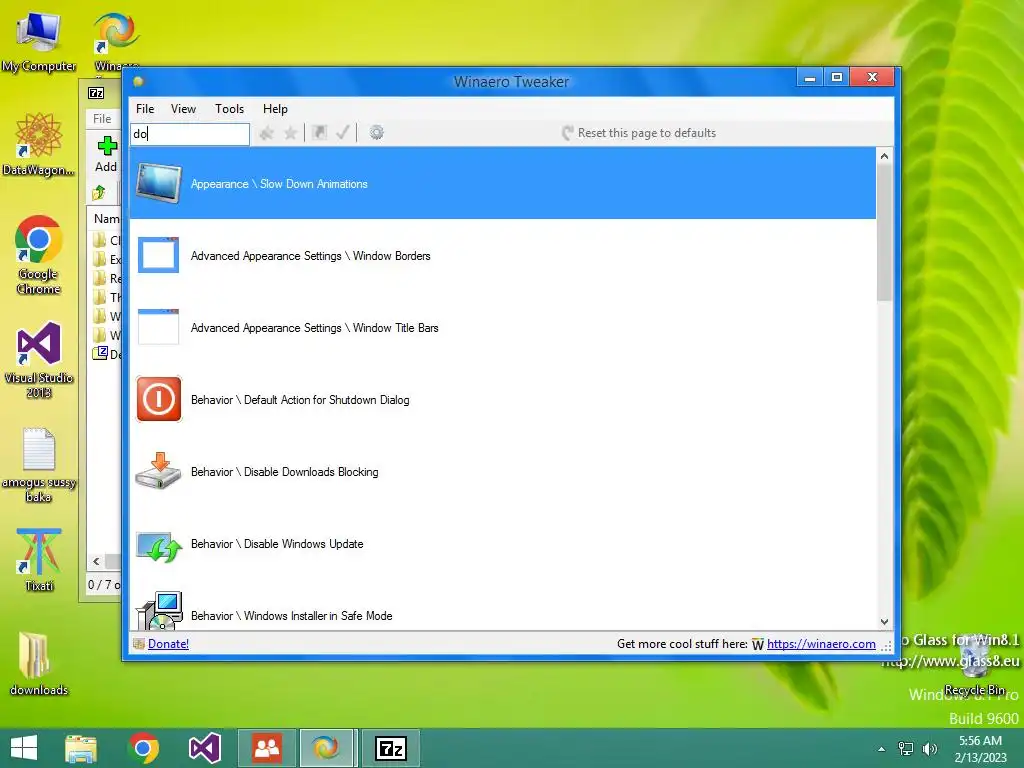This screenshot has width=1024, height=768.
Task: Click the up folder icon in 7-Zip
Action: [x=99, y=193]
